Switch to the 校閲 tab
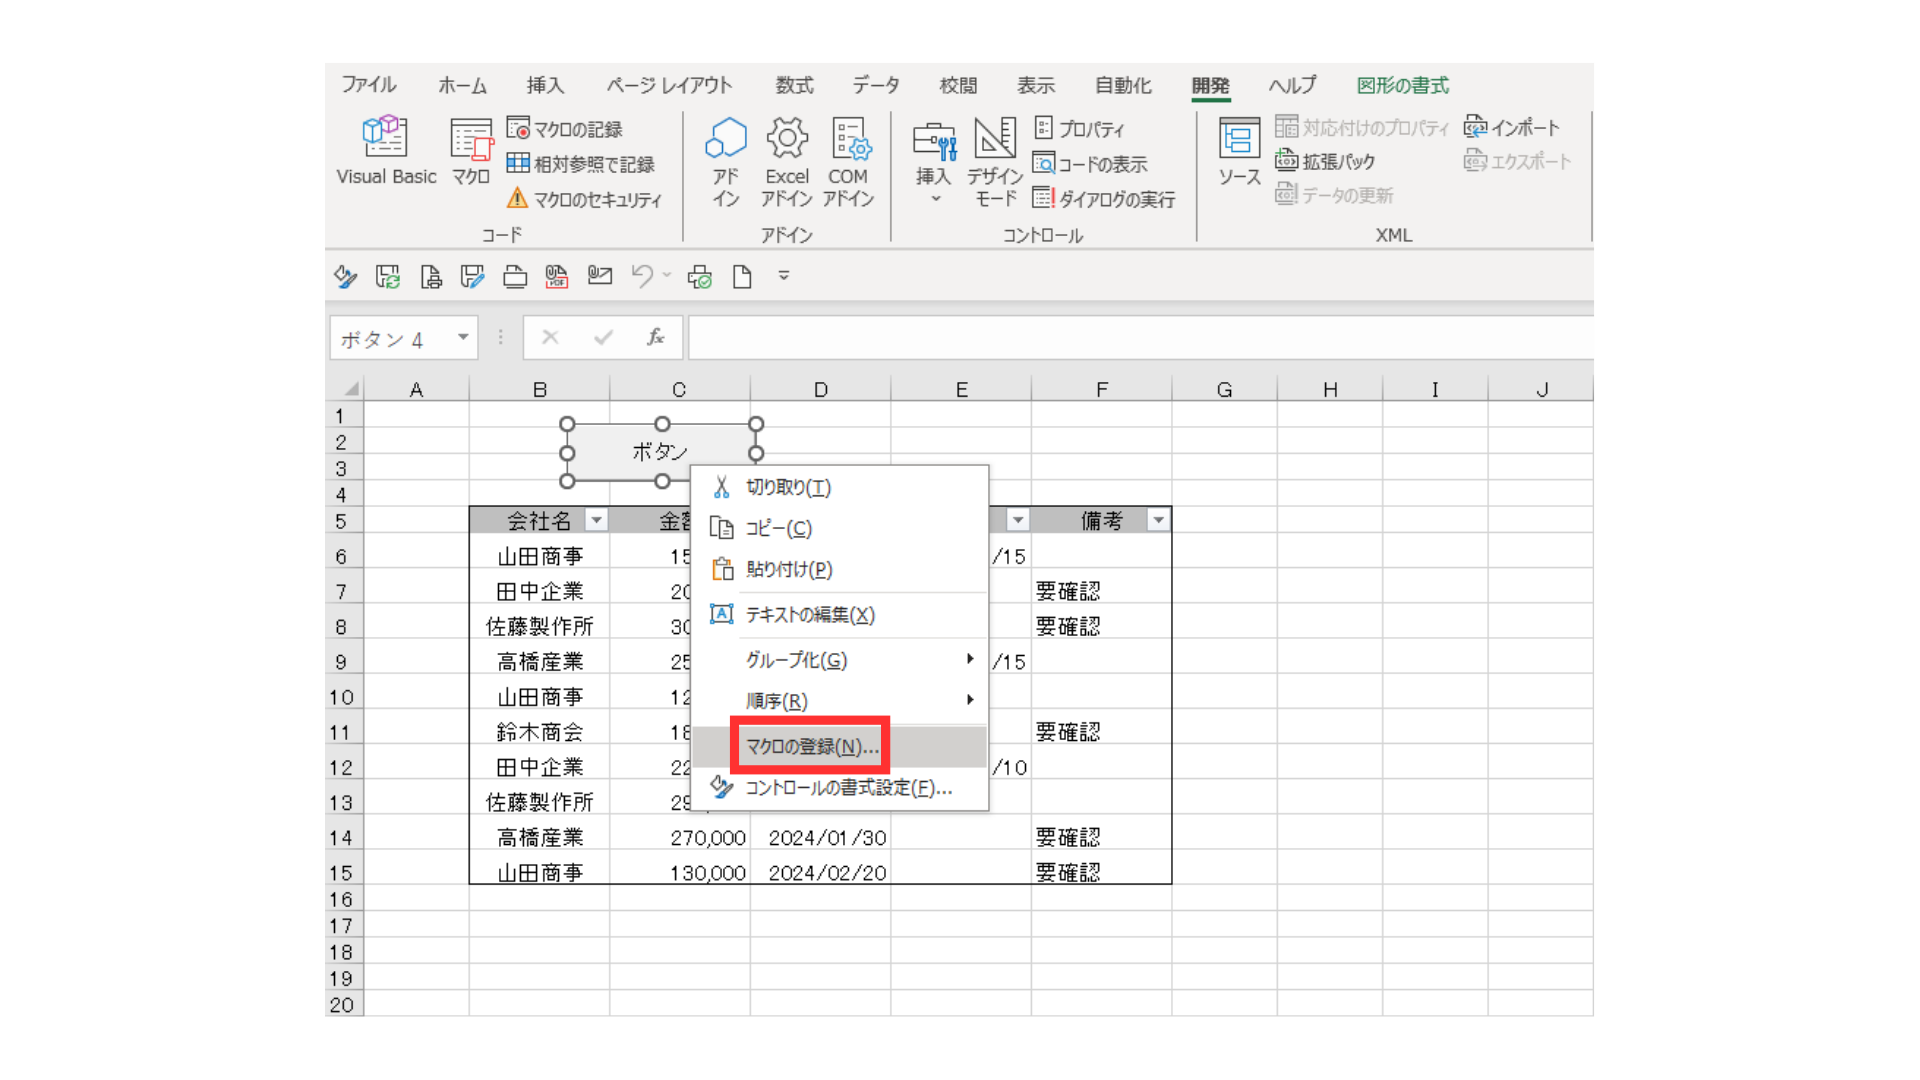 [958, 85]
